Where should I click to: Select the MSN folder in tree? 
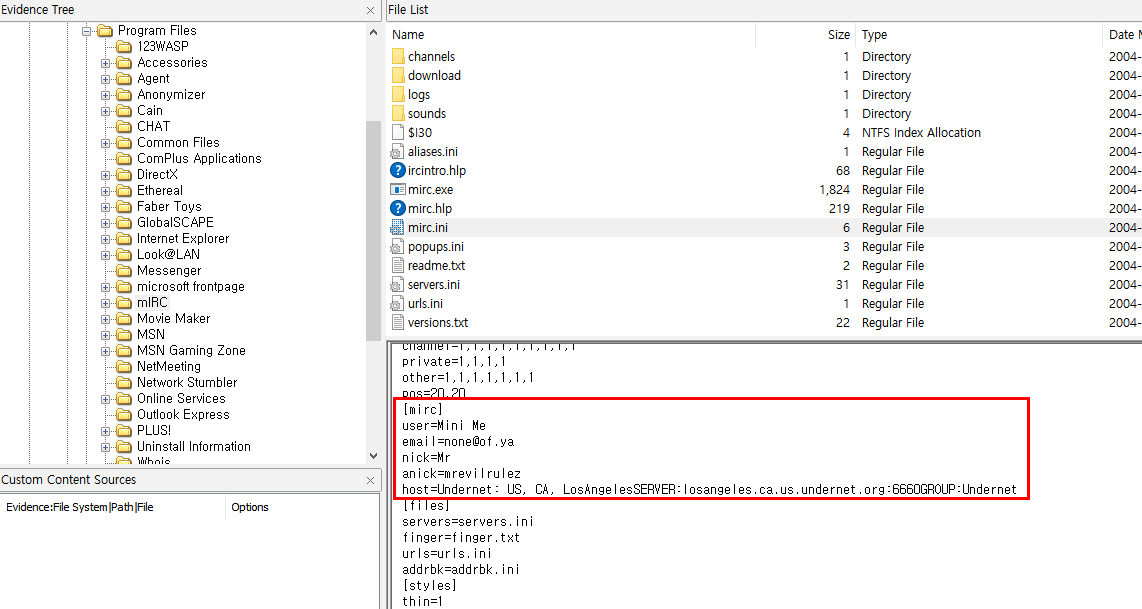[151, 334]
